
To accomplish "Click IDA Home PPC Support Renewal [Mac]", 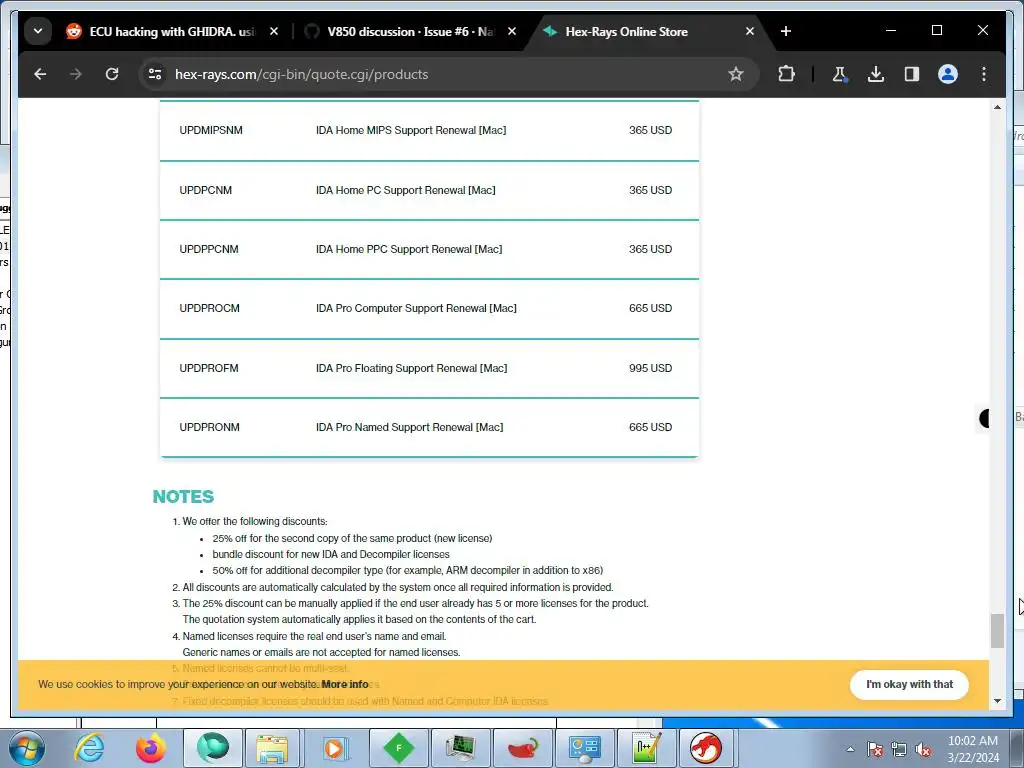I will 409,249.
